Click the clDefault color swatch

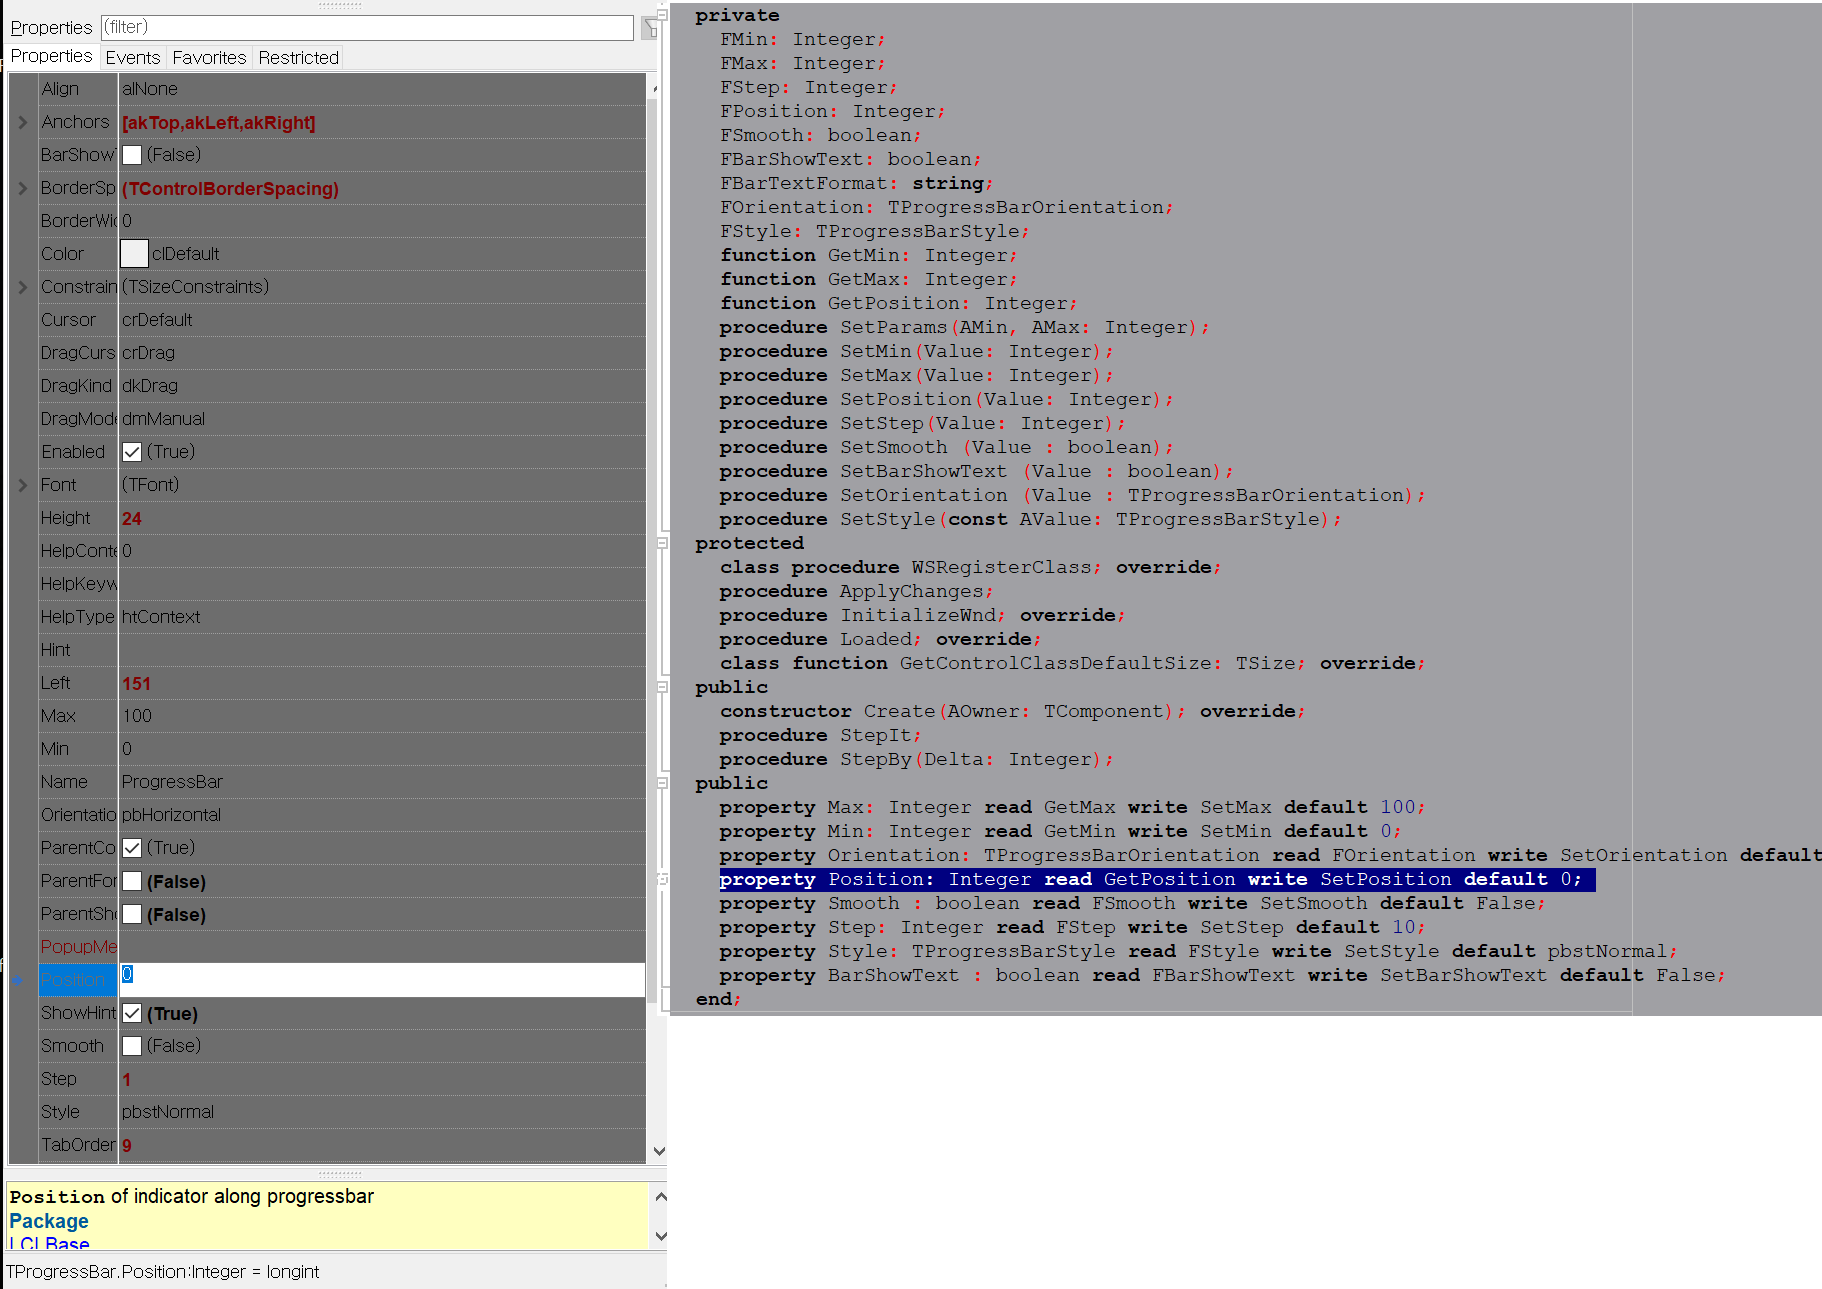coord(134,253)
